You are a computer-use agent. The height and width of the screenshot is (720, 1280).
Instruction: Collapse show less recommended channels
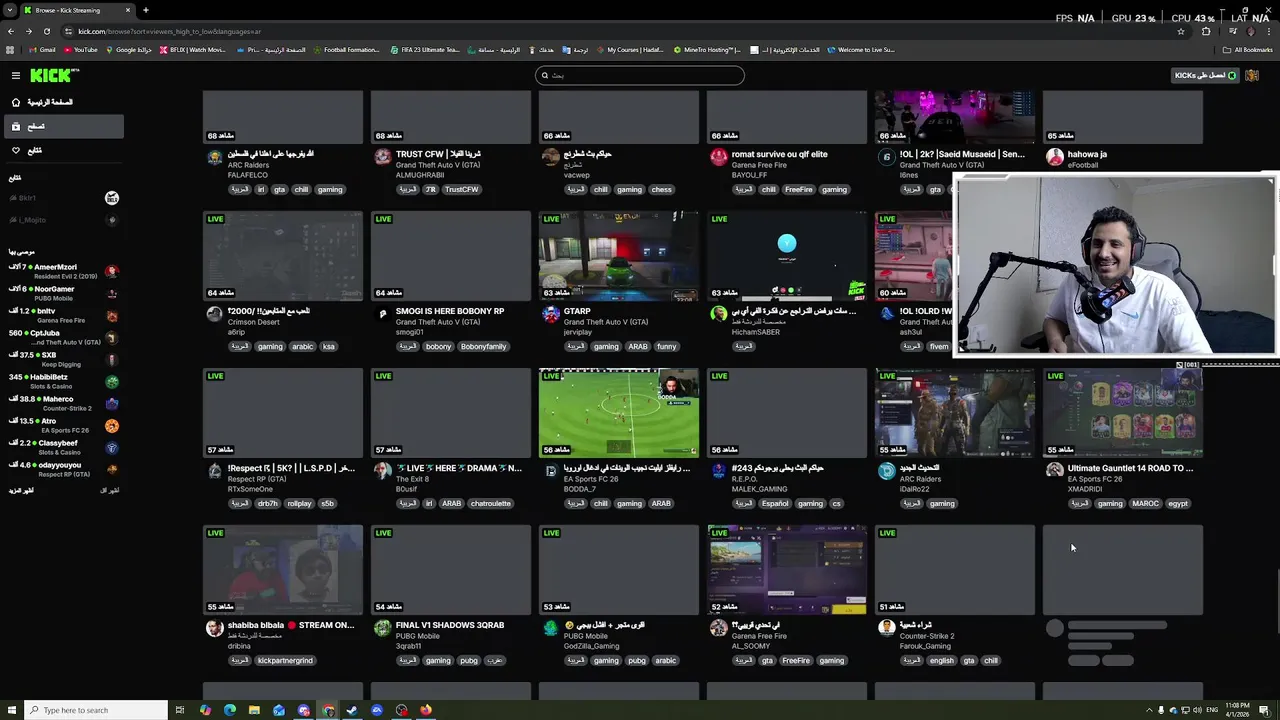tap(109, 491)
